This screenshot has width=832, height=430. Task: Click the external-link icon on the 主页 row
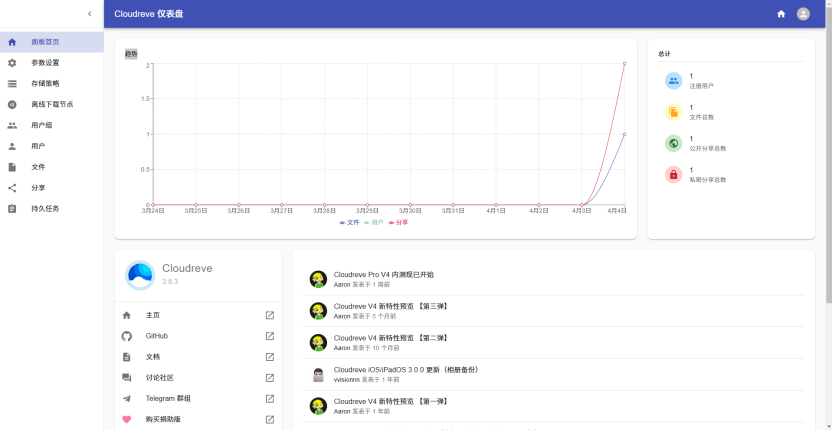[x=270, y=315]
